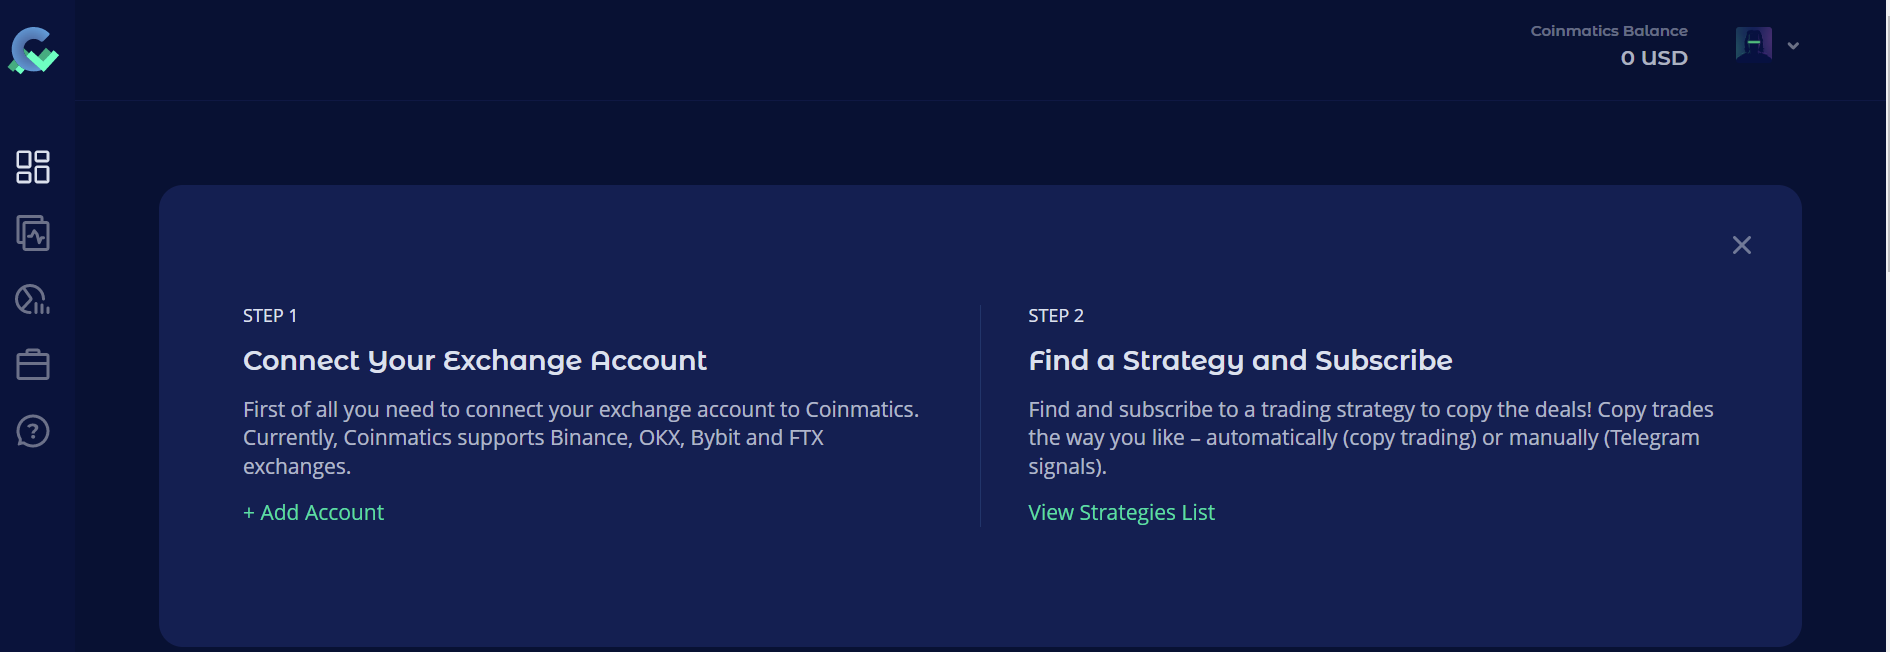Dismiss the onboarding steps panel

[1741, 245]
